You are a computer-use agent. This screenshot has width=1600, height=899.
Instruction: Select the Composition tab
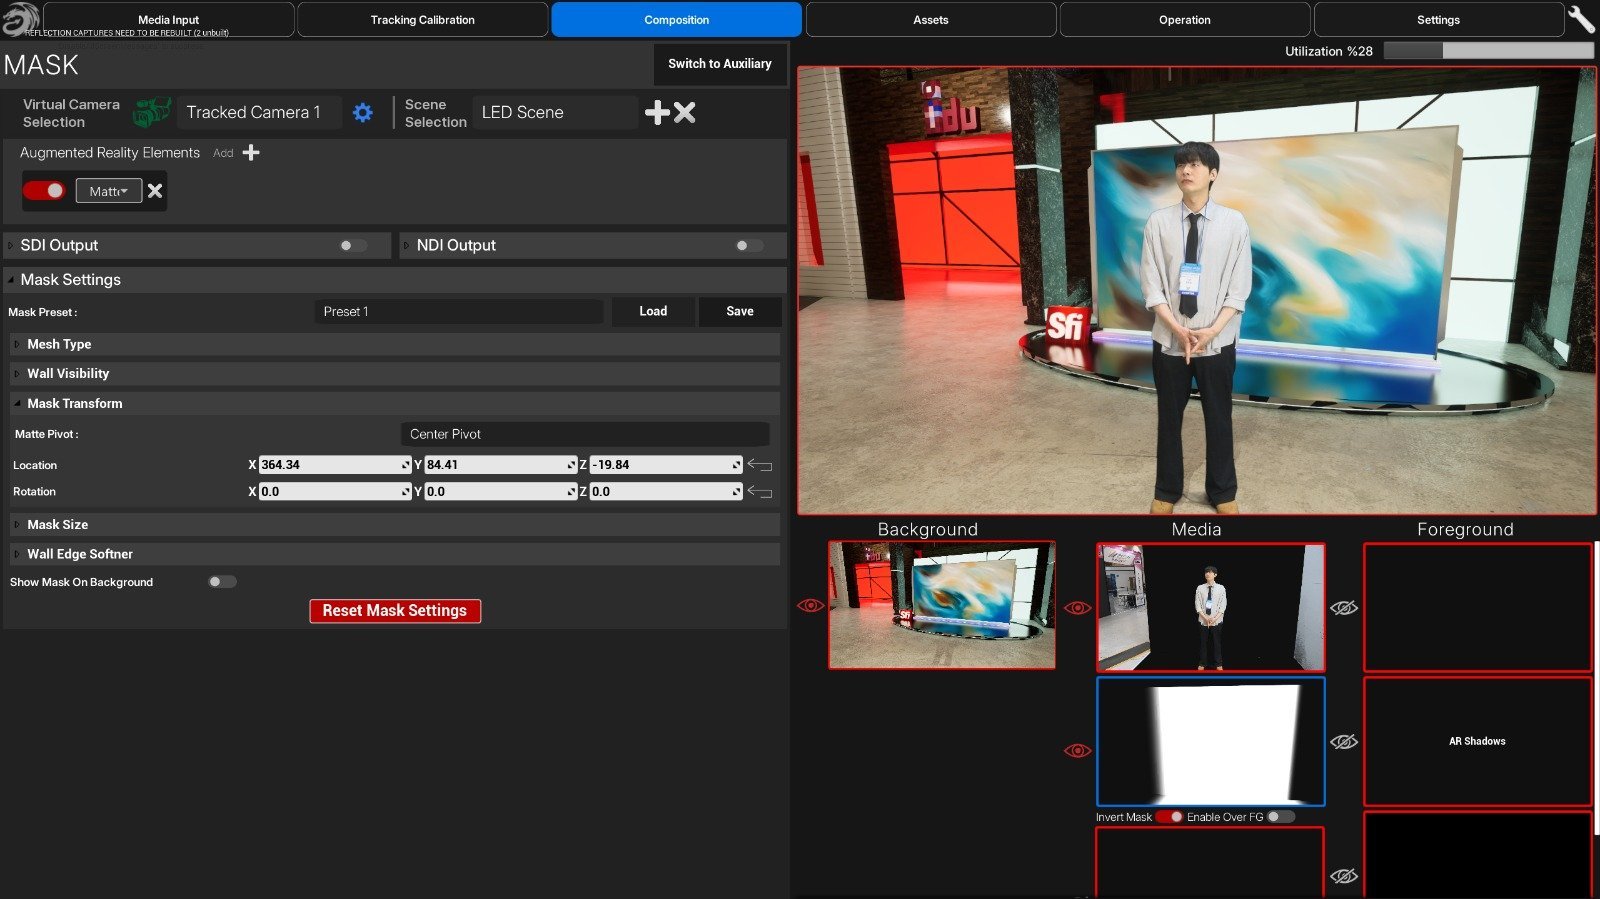click(677, 20)
